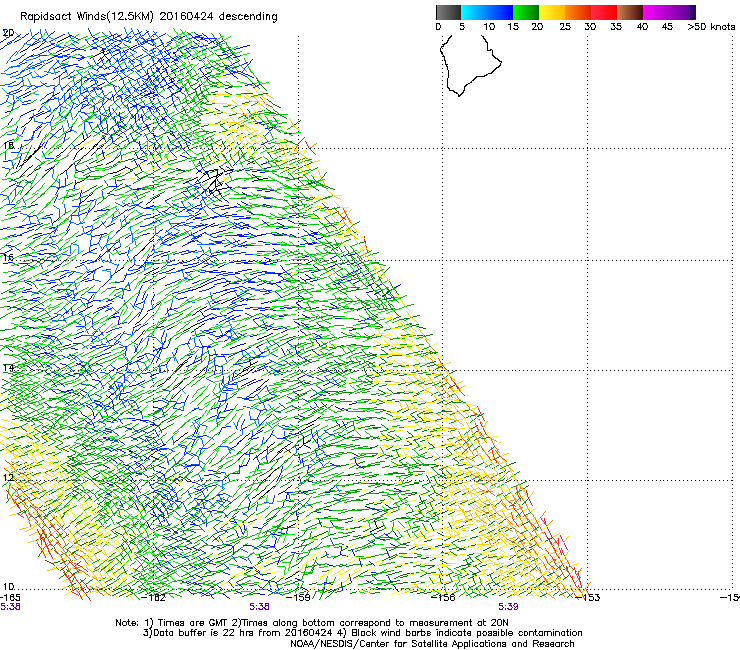Click the '40' legend scale label
740x650 pixels.
click(642, 27)
